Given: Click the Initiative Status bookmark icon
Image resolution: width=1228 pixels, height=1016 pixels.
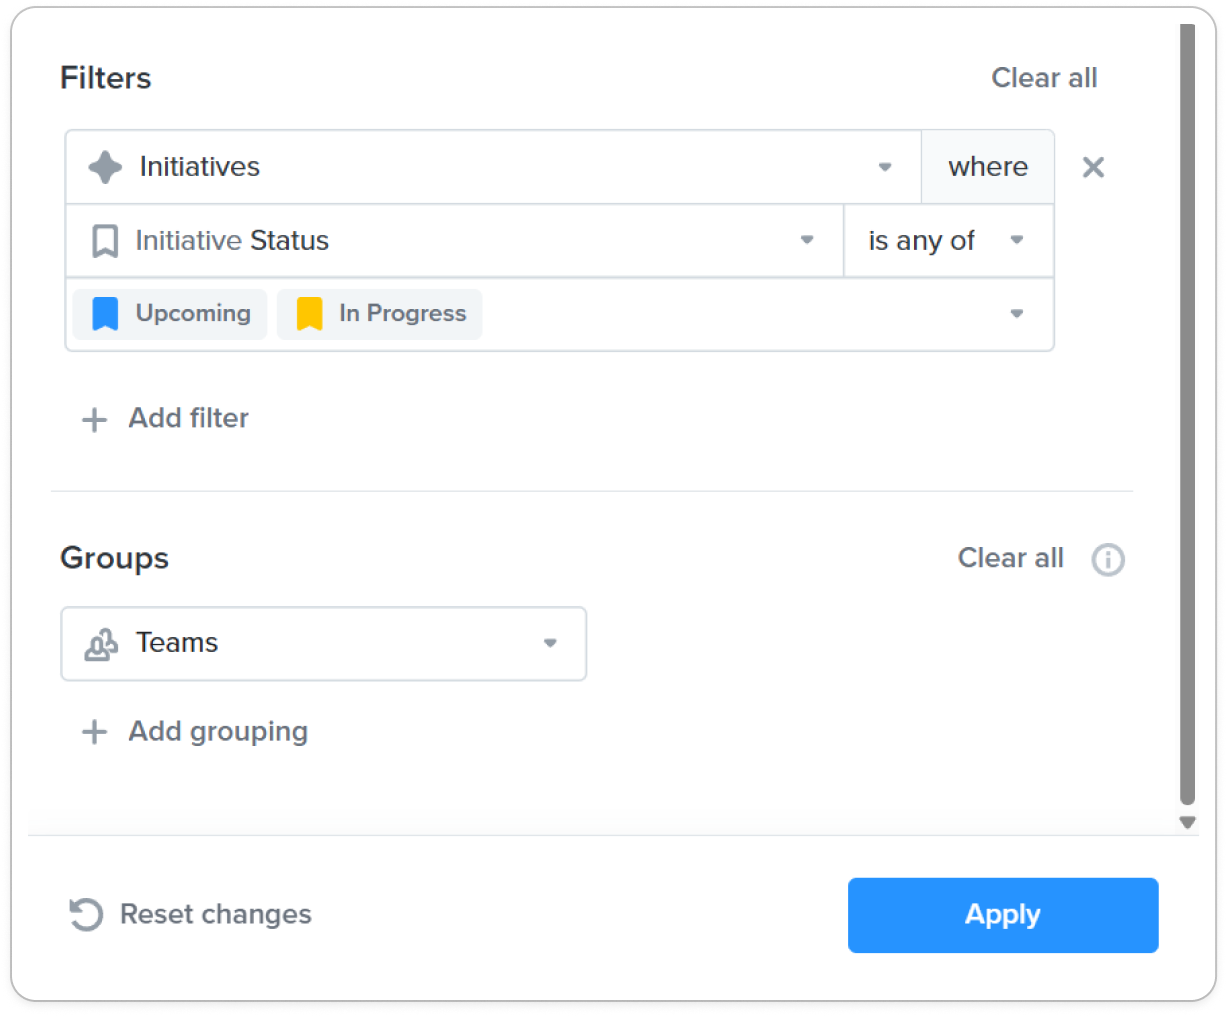Looking at the screenshot, I should pyautogui.click(x=105, y=241).
